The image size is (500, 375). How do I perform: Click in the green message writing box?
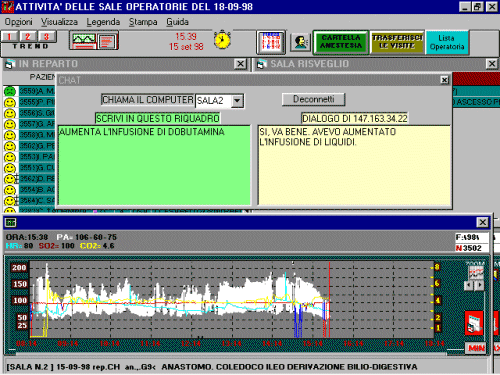click(154, 165)
